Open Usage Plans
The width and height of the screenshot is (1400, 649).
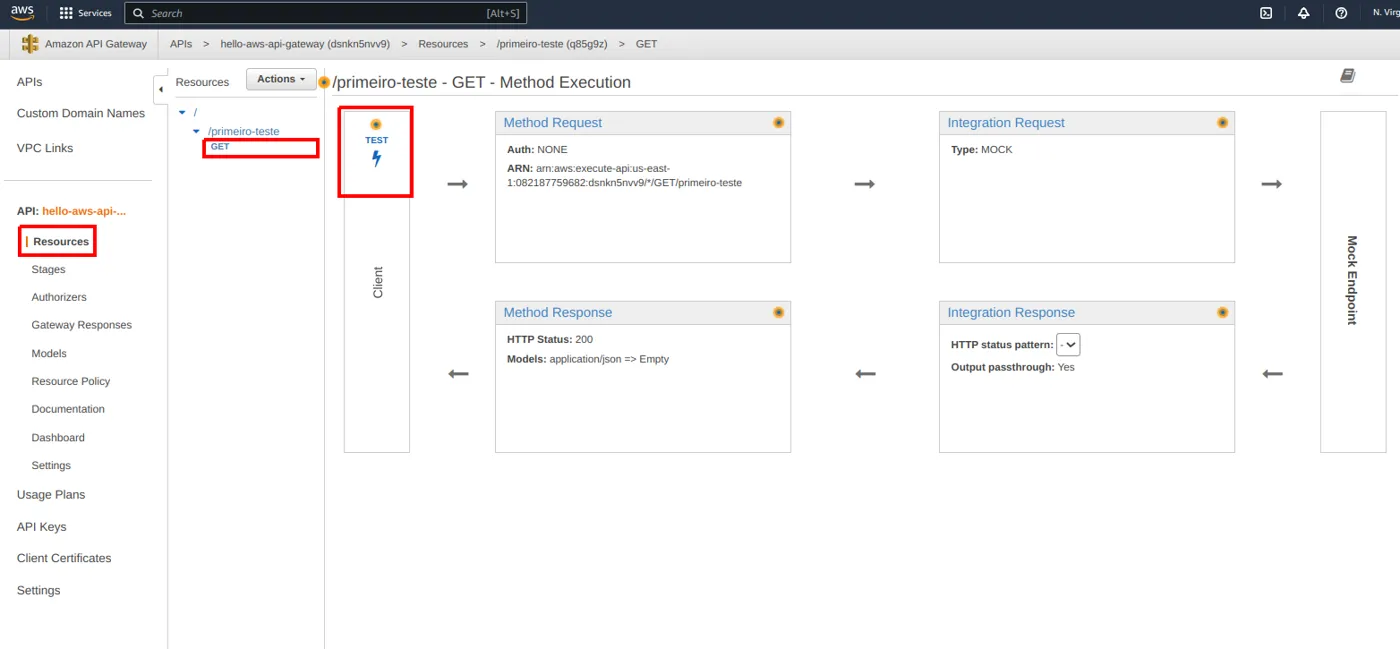pos(51,495)
